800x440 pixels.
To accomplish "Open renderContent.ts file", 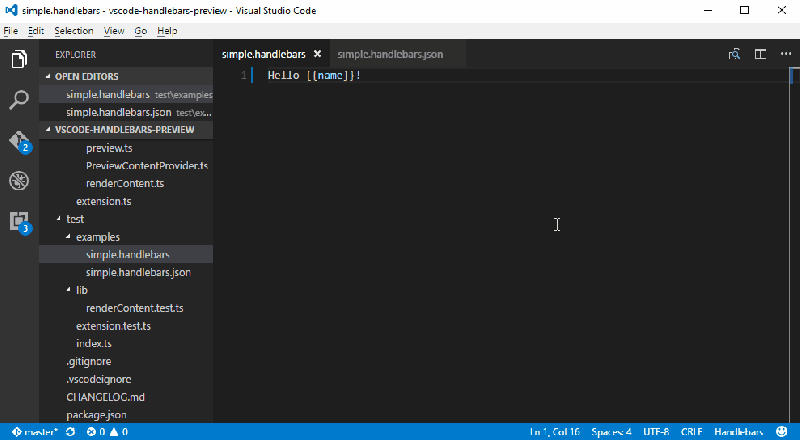I will coord(125,183).
